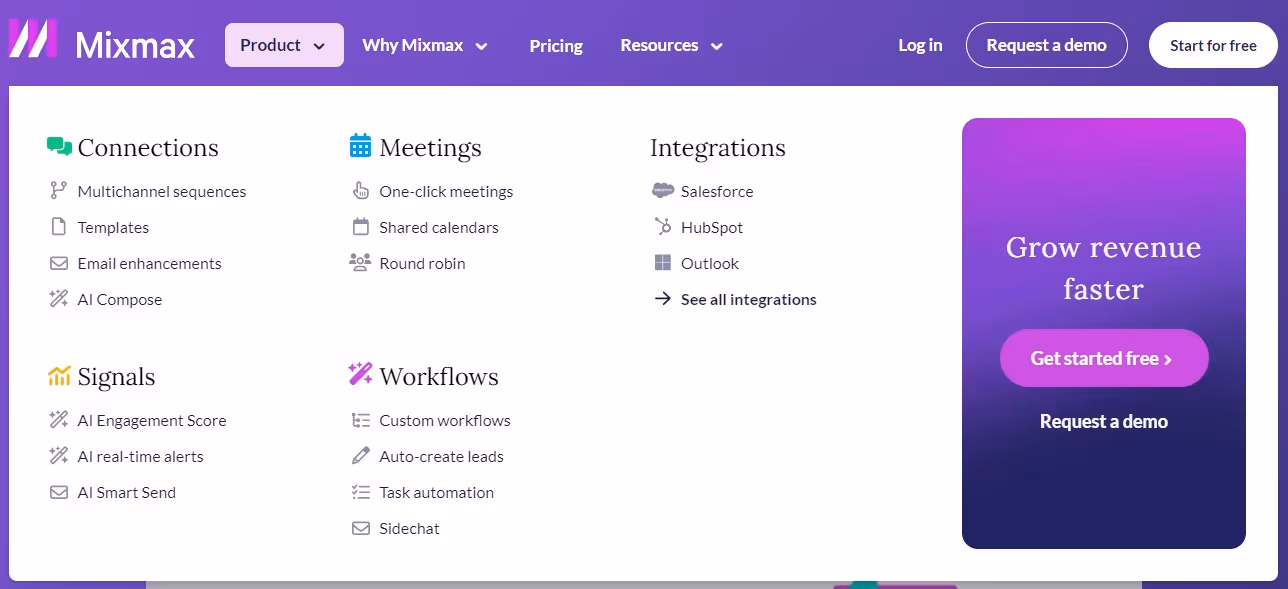Click the Get started free button
The width and height of the screenshot is (1288, 589).
1104,358
